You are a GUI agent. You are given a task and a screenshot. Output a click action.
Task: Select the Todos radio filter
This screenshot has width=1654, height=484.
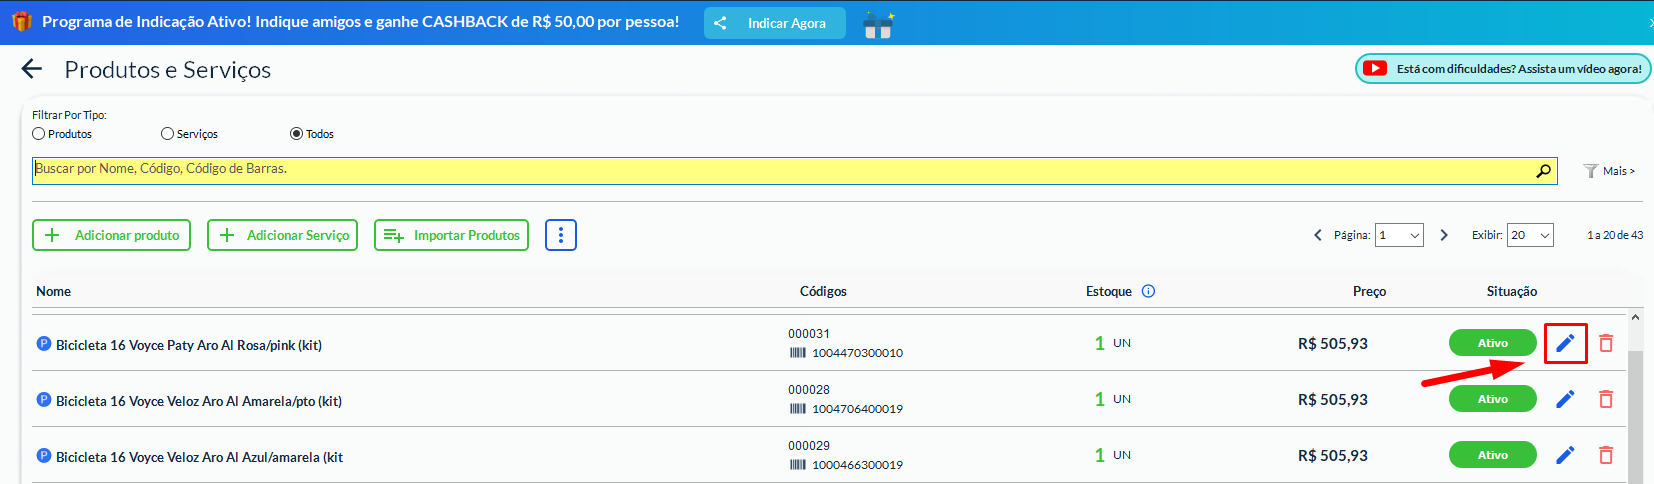(296, 134)
